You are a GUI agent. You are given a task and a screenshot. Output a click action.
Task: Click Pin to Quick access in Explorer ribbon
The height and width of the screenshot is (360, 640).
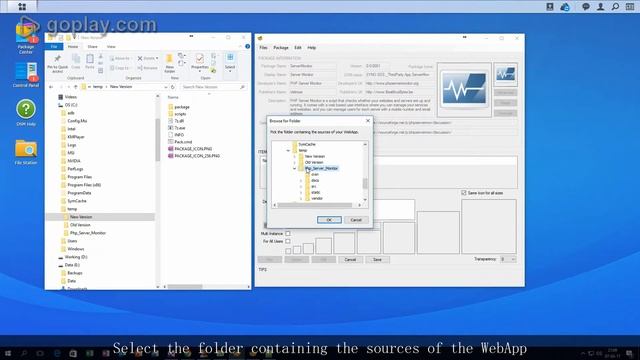tap(58, 63)
